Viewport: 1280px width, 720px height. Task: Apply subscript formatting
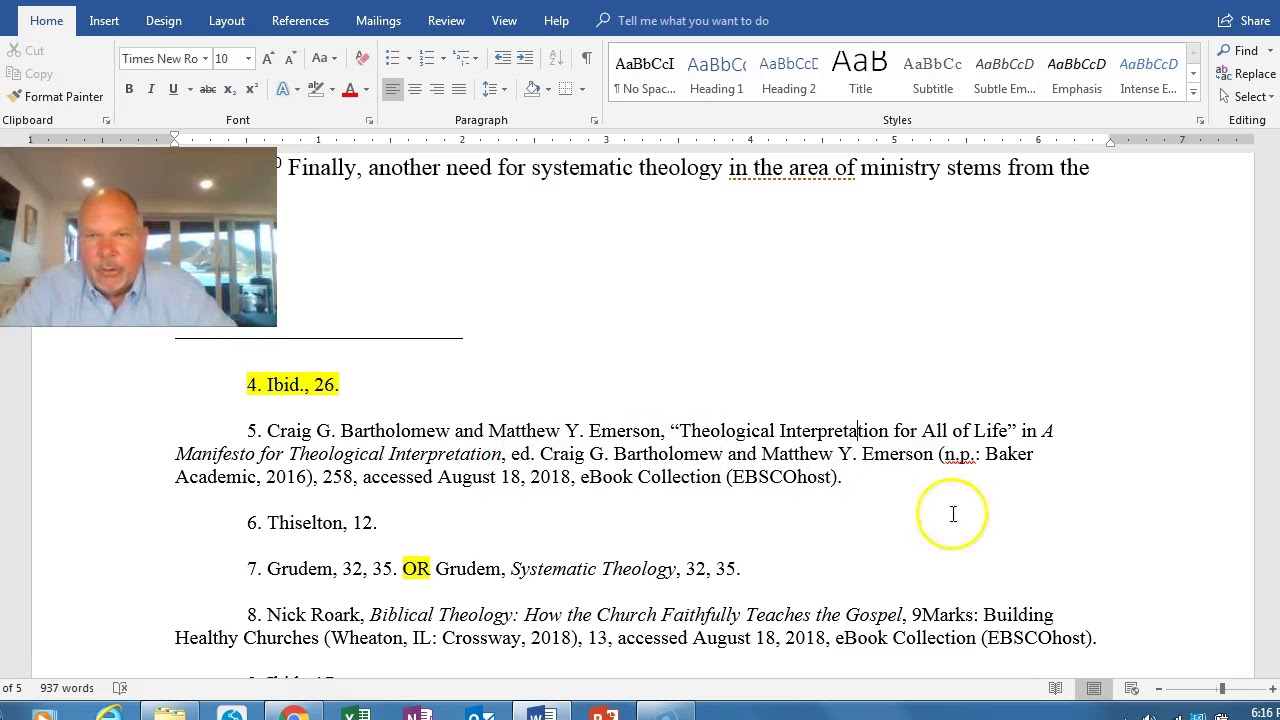tap(230, 90)
